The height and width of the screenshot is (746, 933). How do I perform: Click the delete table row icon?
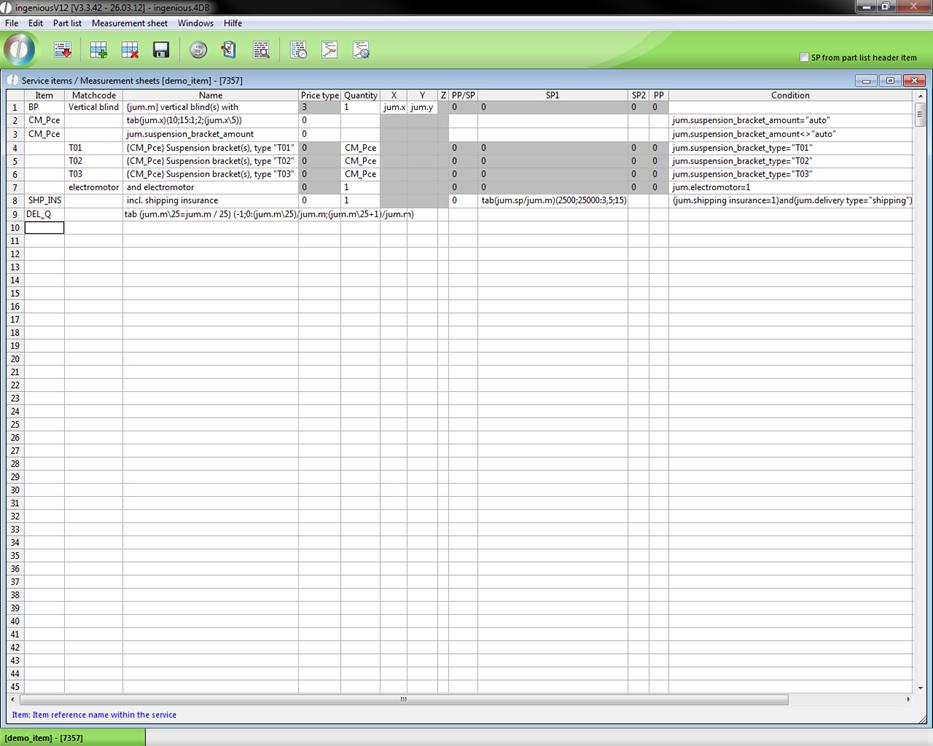pyautogui.click(x=130, y=50)
